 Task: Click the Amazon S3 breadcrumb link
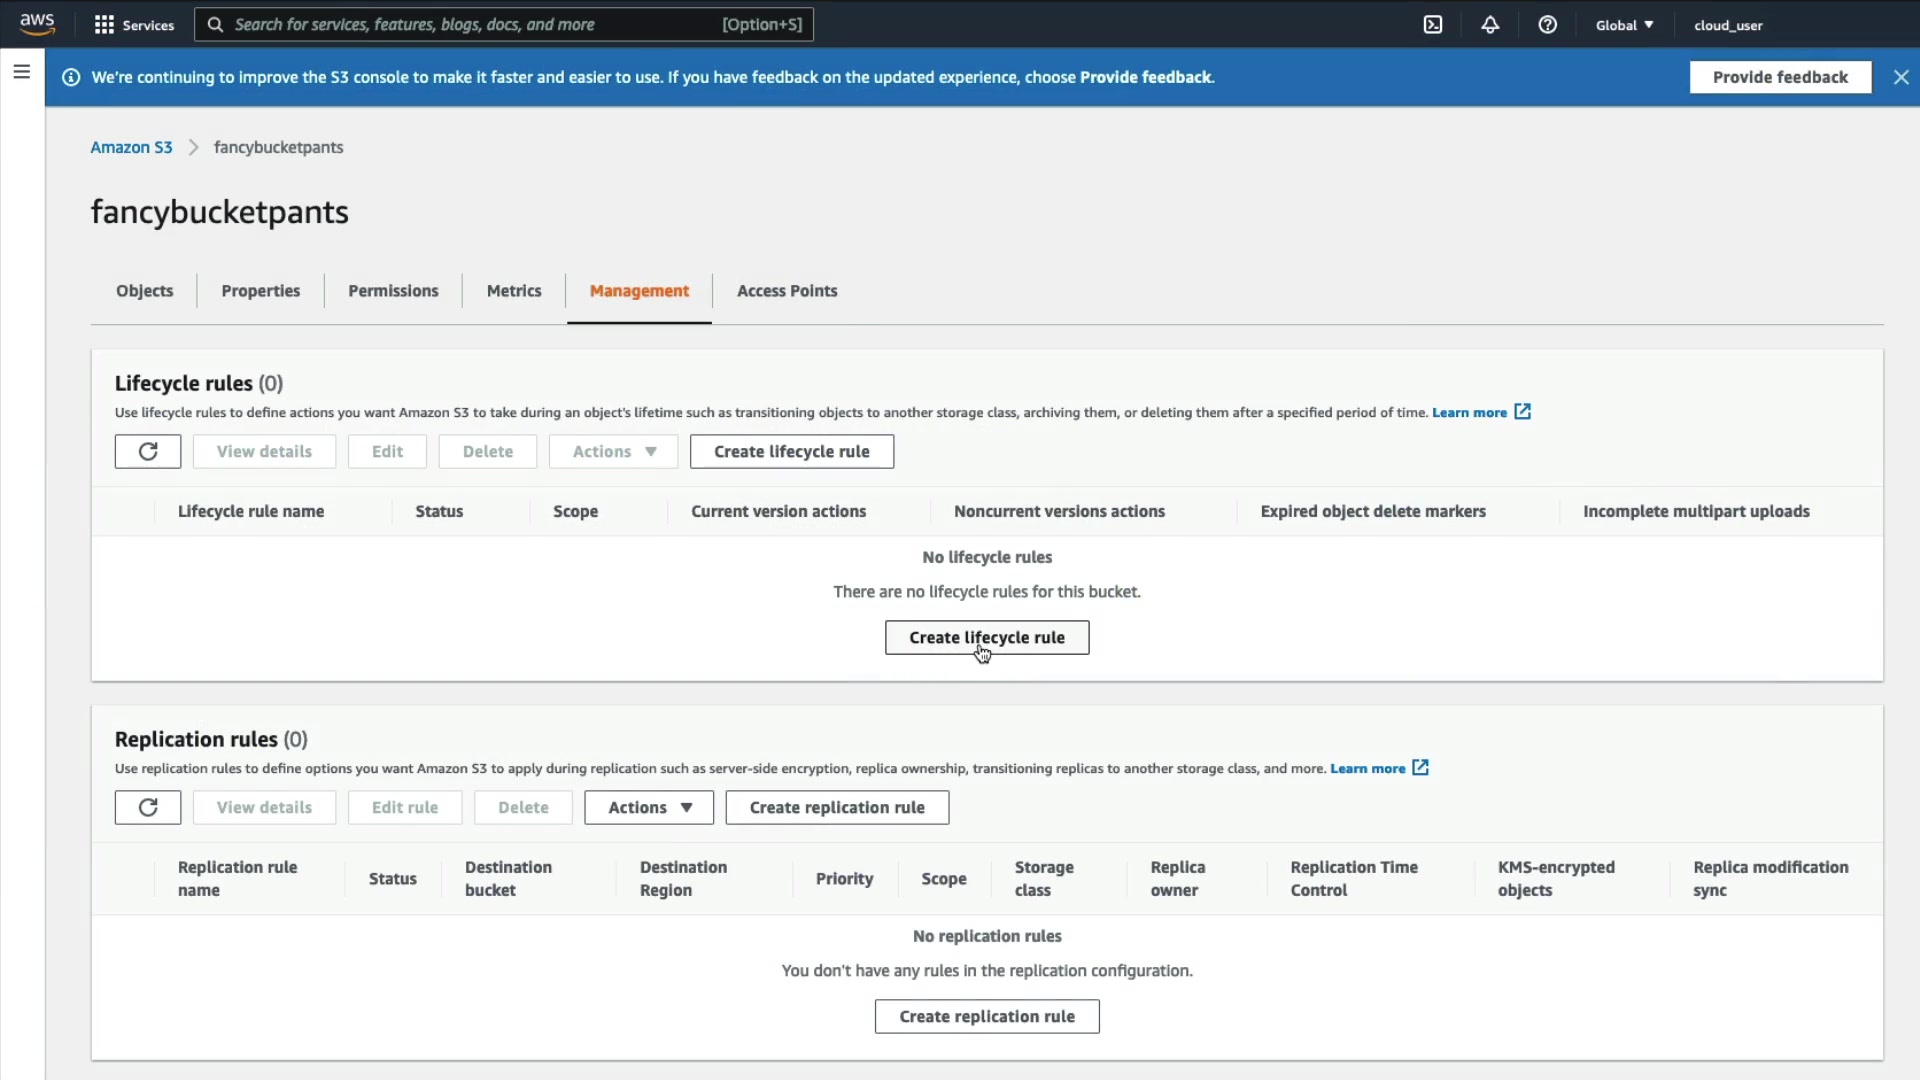tap(131, 147)
